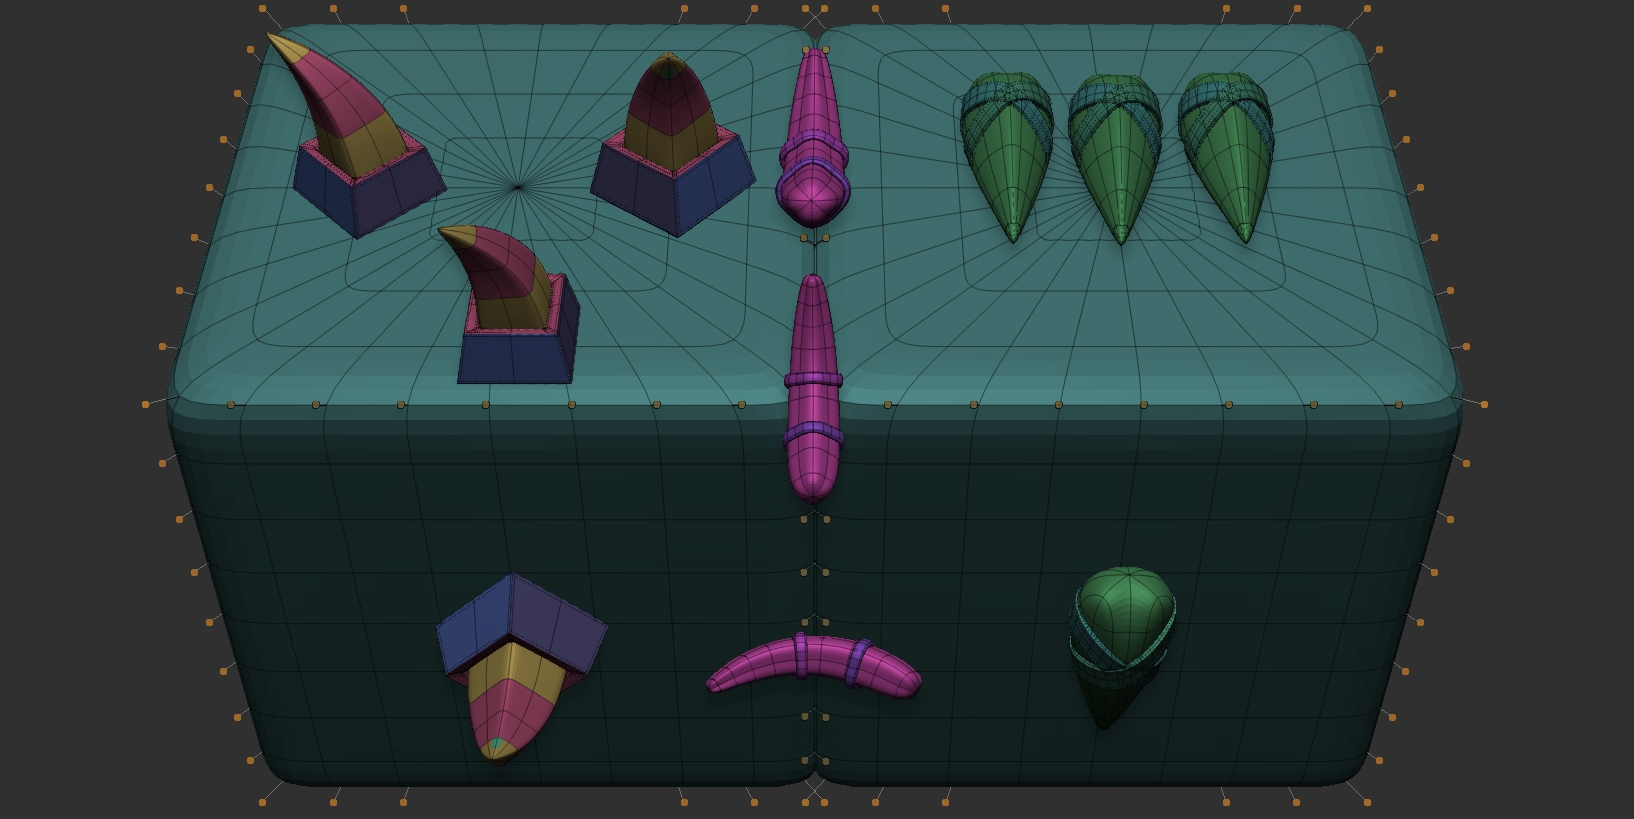Select the single green spike on the front face

(1120, 640)
